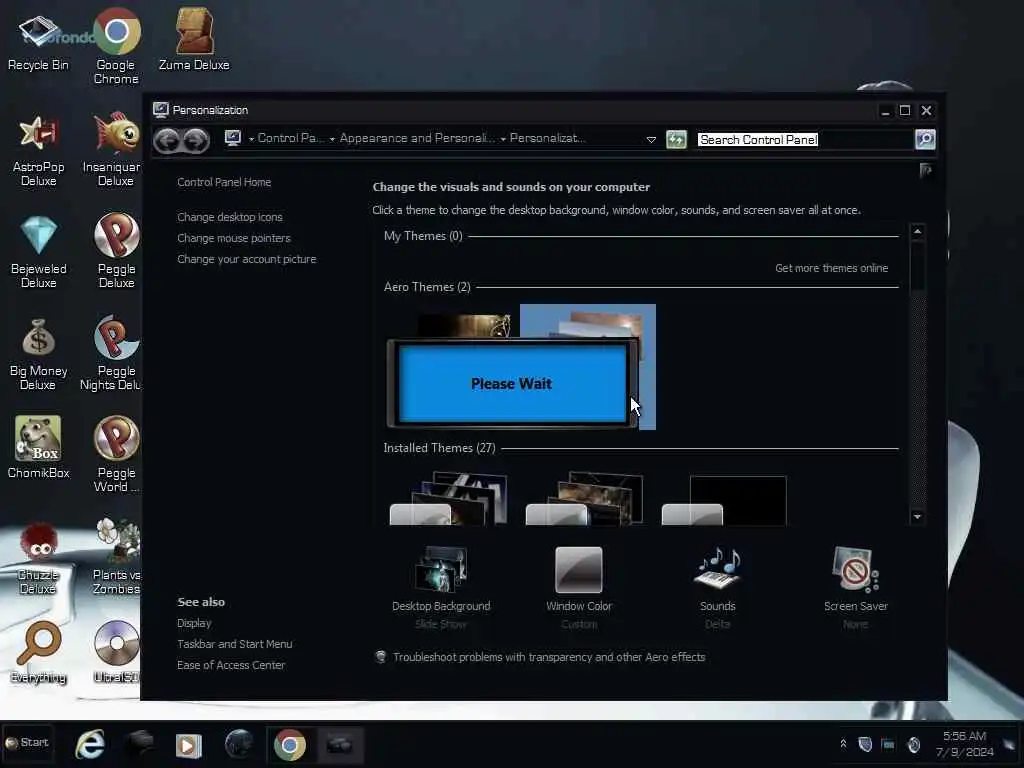Screen dimensions: 1024x768
Task: Launch Google Chrome from the desktop
Action: (x=116, y=46)
